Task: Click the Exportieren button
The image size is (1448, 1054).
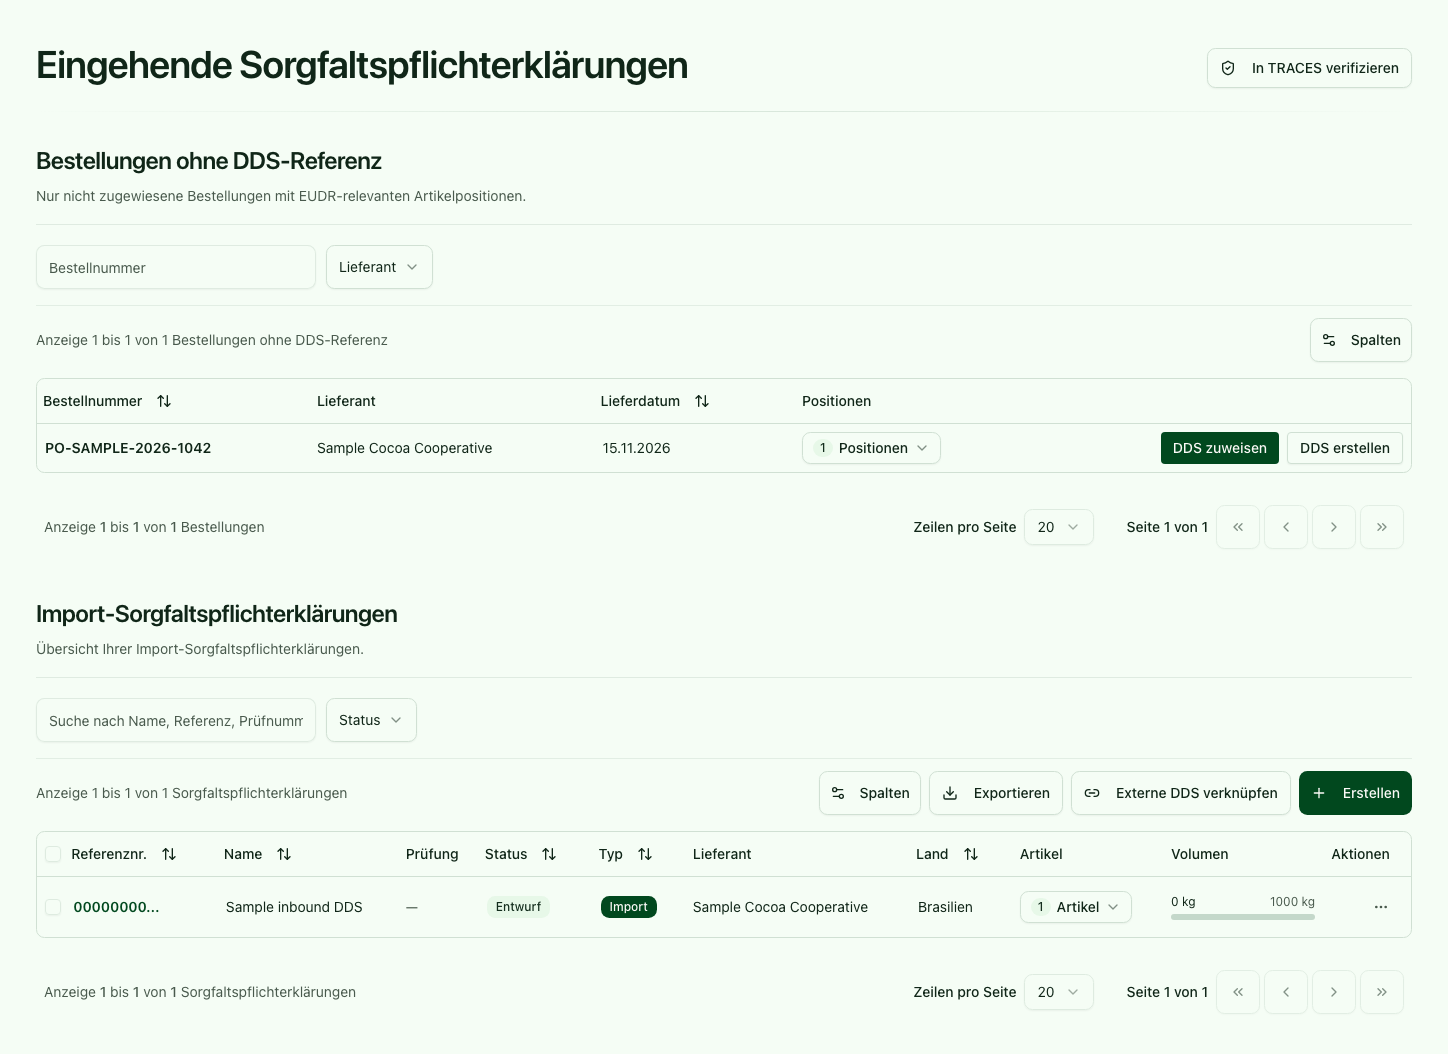Action: coord(996,793)
